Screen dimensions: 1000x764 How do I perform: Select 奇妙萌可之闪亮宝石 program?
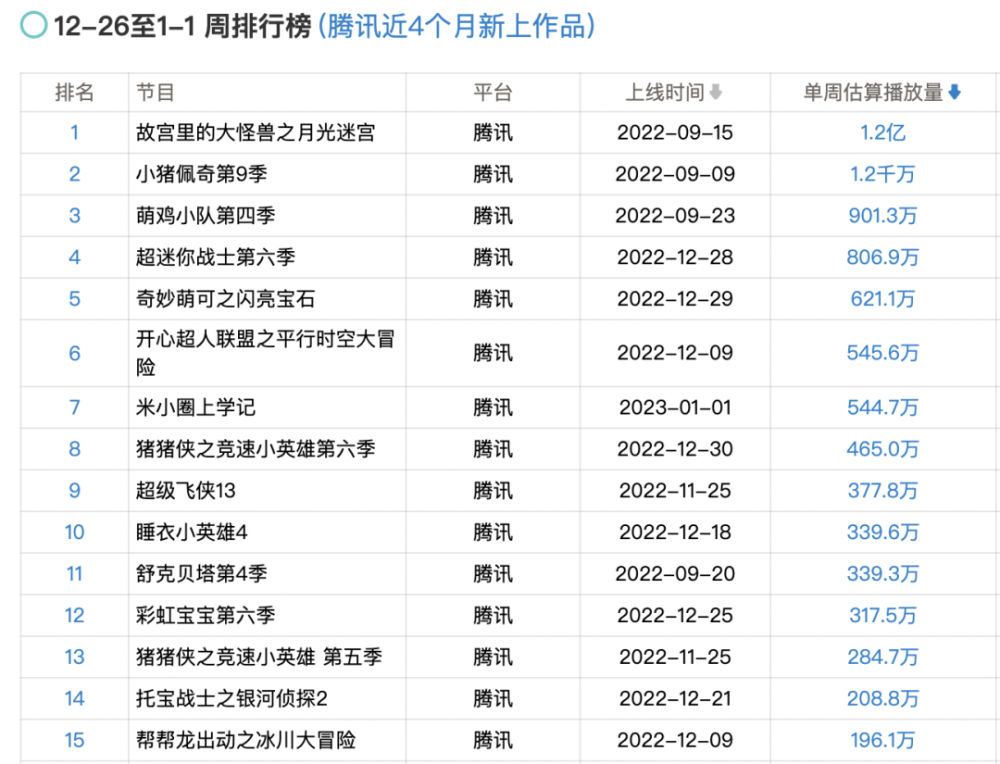point(226,298)
